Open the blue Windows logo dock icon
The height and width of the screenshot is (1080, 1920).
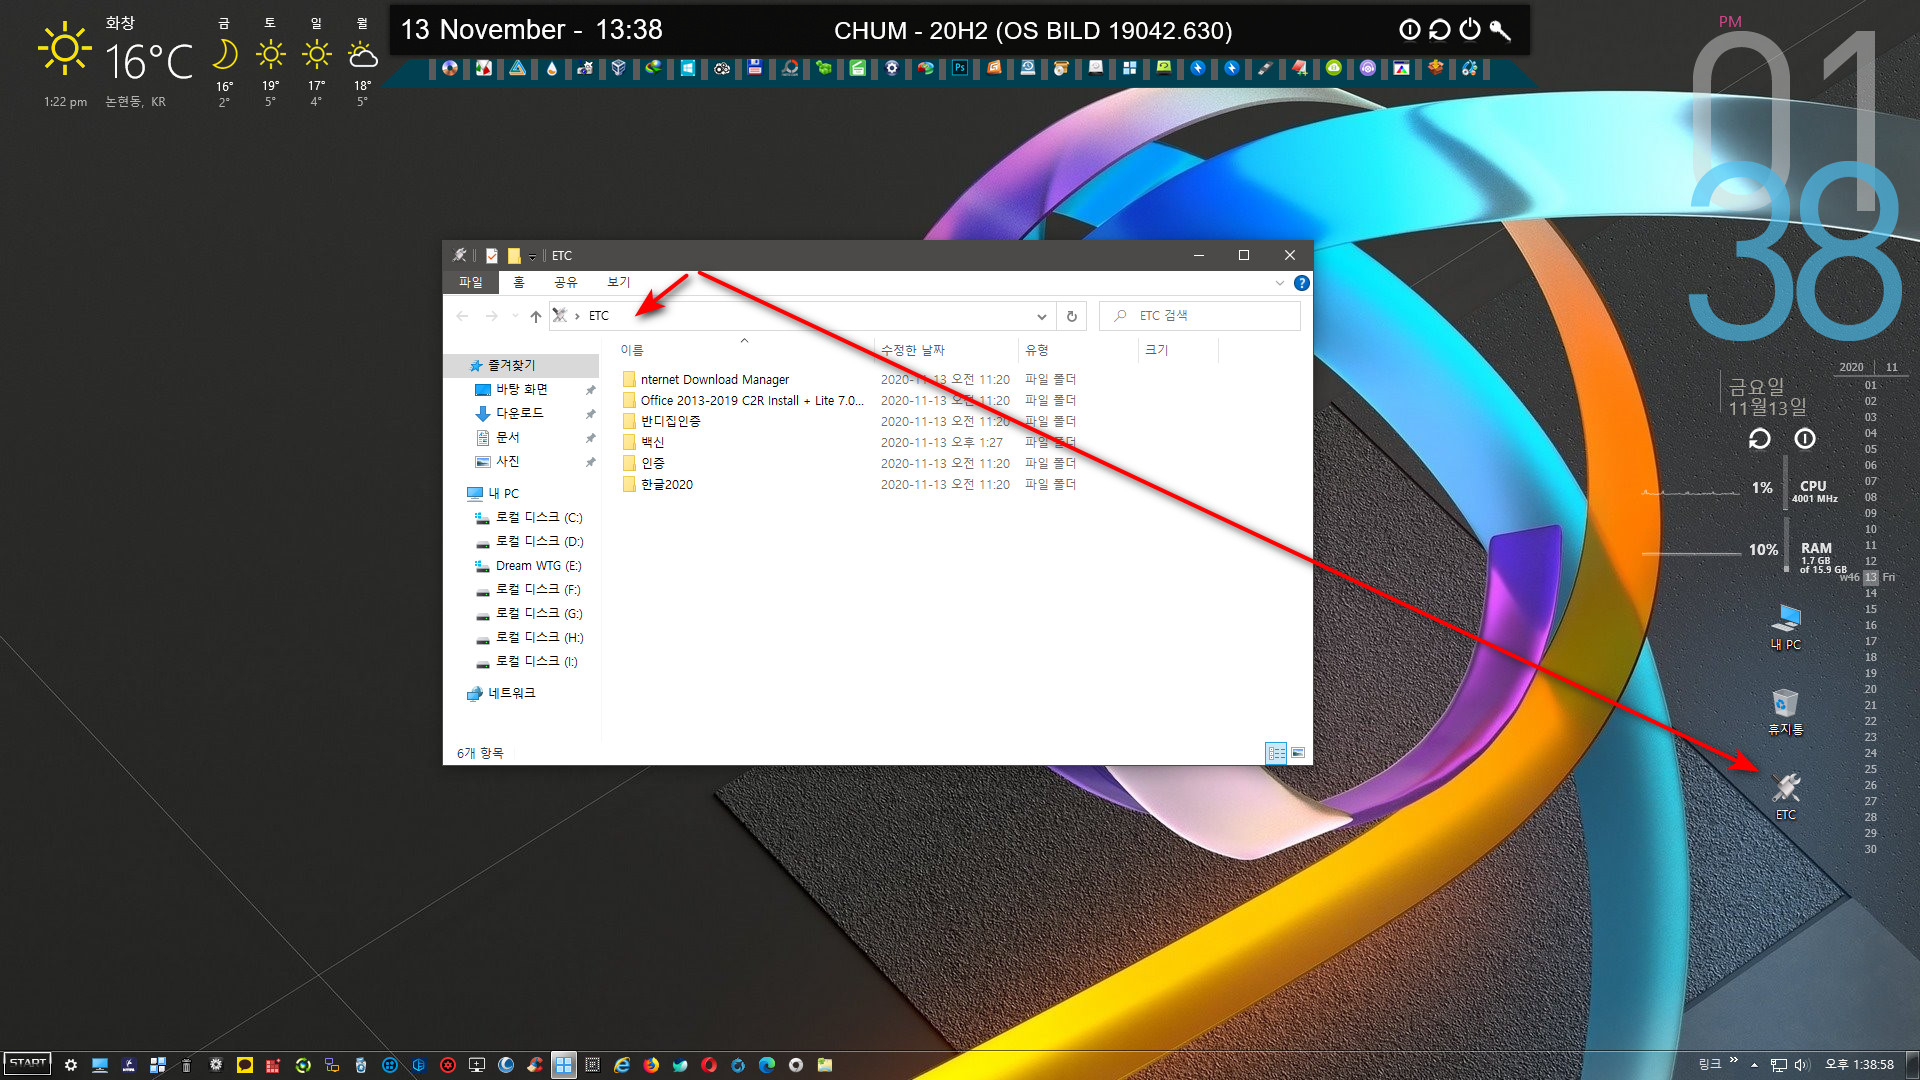point(688,68)
